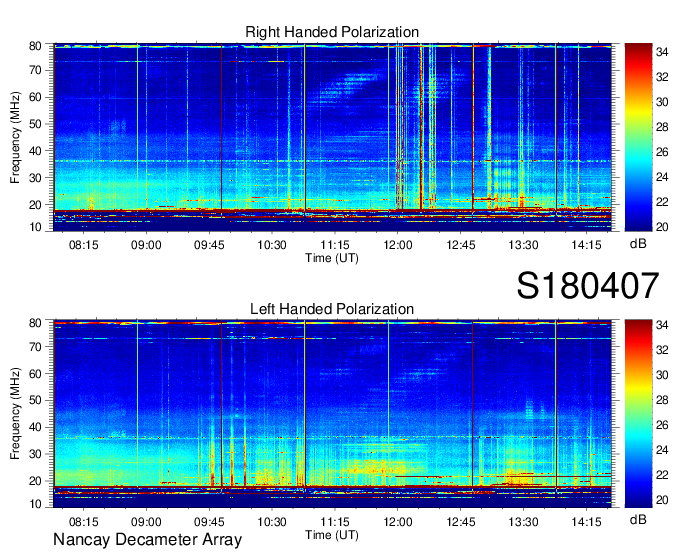Click the "20" frequency tick of the Right Handed plot
The width and height of the screenshot is (680, 552).
[x=35, y=205]
